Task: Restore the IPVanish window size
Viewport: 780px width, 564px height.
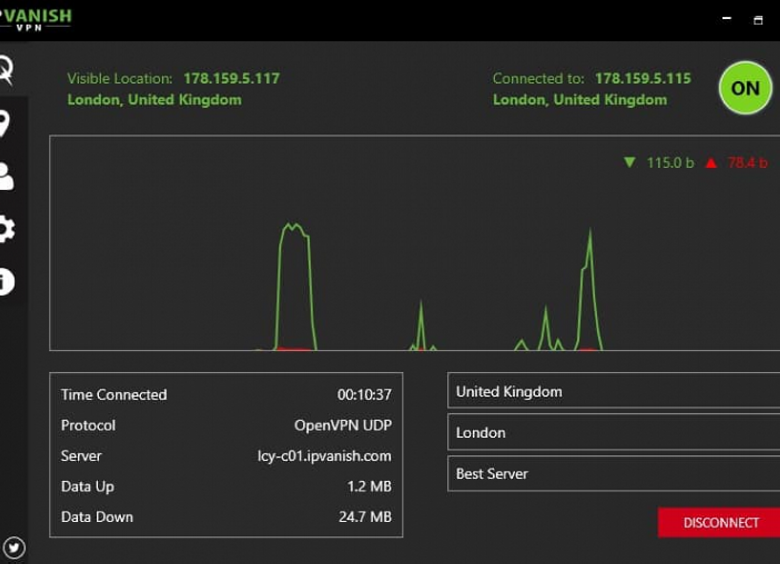Action: point(758,20)
